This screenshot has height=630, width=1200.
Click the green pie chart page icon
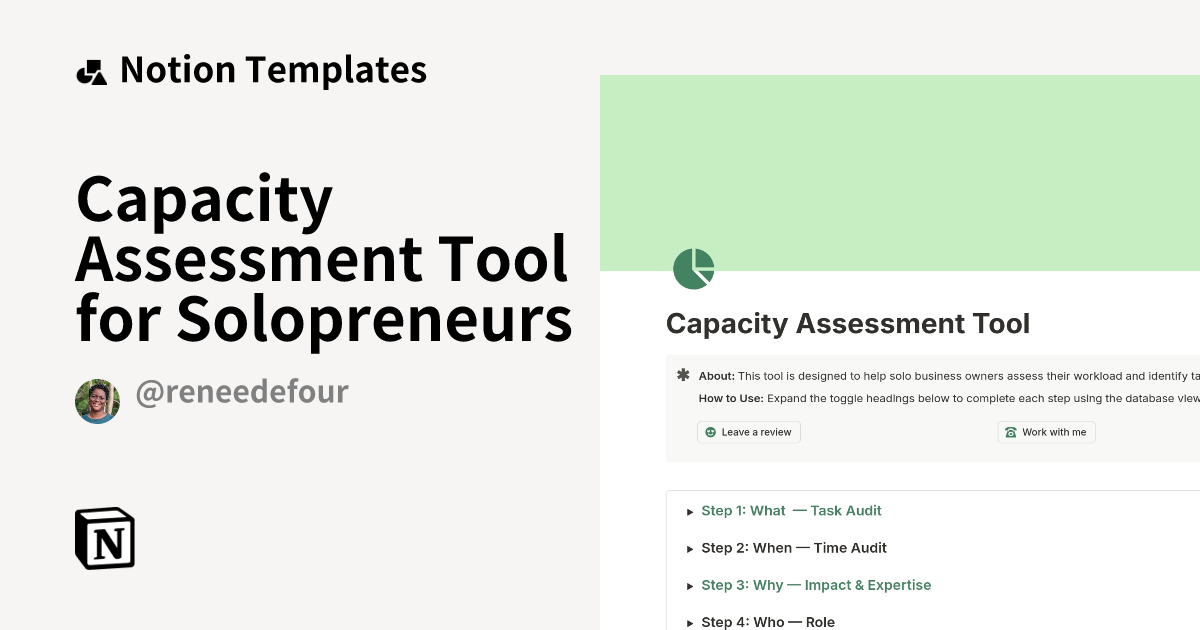click(694, 268)
